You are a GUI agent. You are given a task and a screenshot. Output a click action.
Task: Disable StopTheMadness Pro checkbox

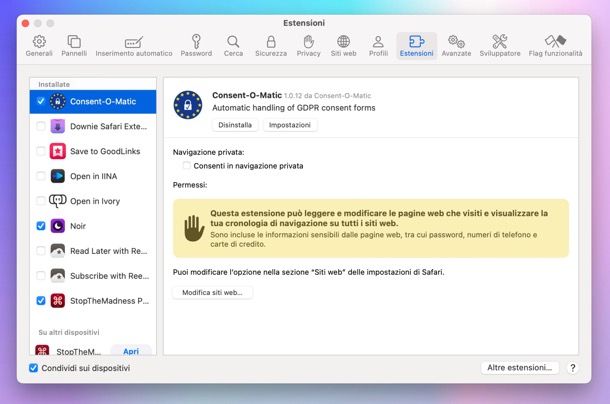41,300
